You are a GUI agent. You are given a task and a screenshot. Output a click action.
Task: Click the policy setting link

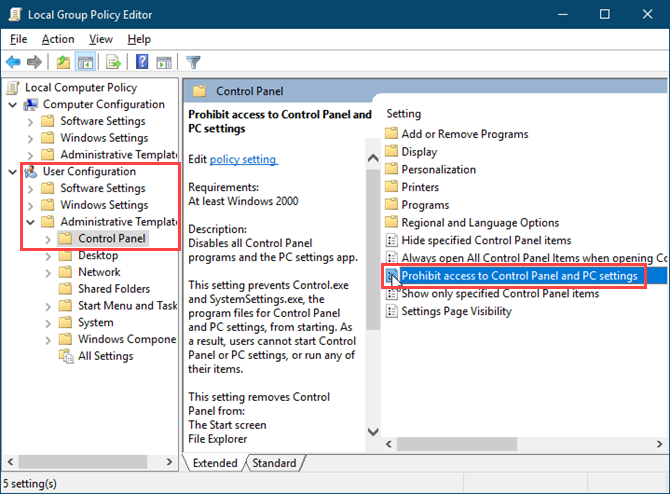click(x=243, y=159)
